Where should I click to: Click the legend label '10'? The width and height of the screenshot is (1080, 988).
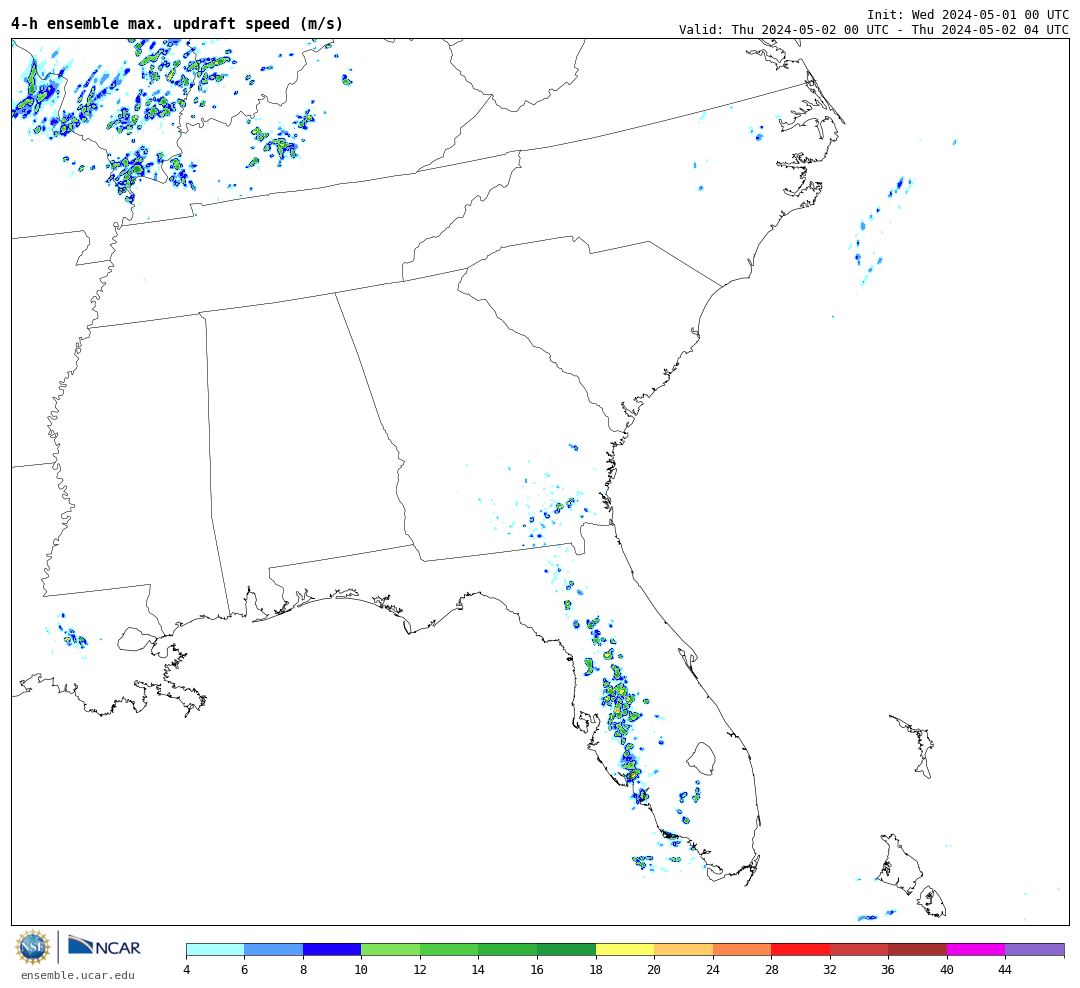tap(362, 969)
